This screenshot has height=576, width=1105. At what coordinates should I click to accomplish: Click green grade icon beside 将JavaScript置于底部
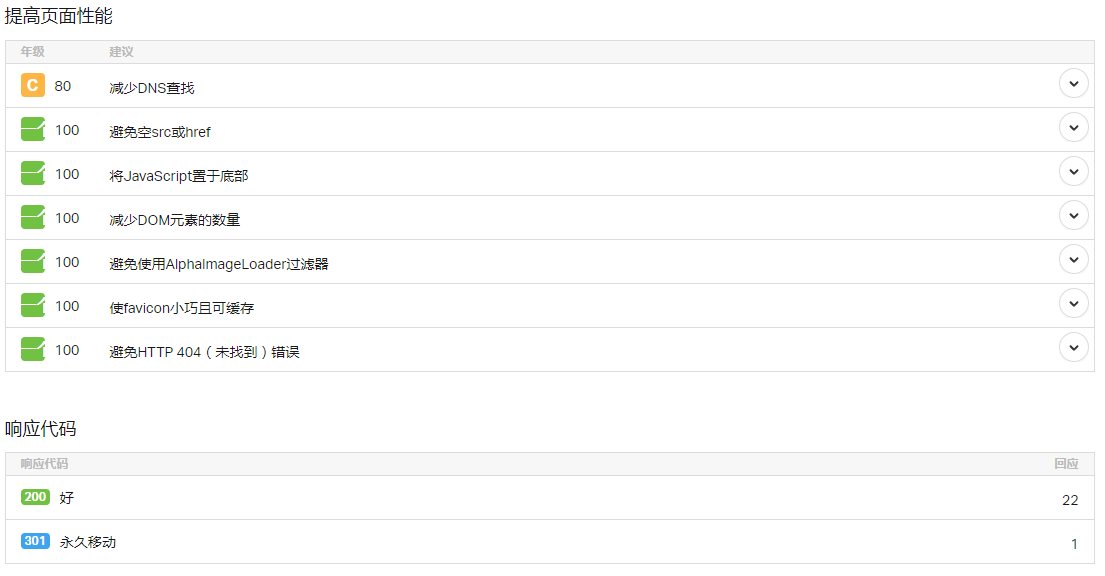coord(33,174)
